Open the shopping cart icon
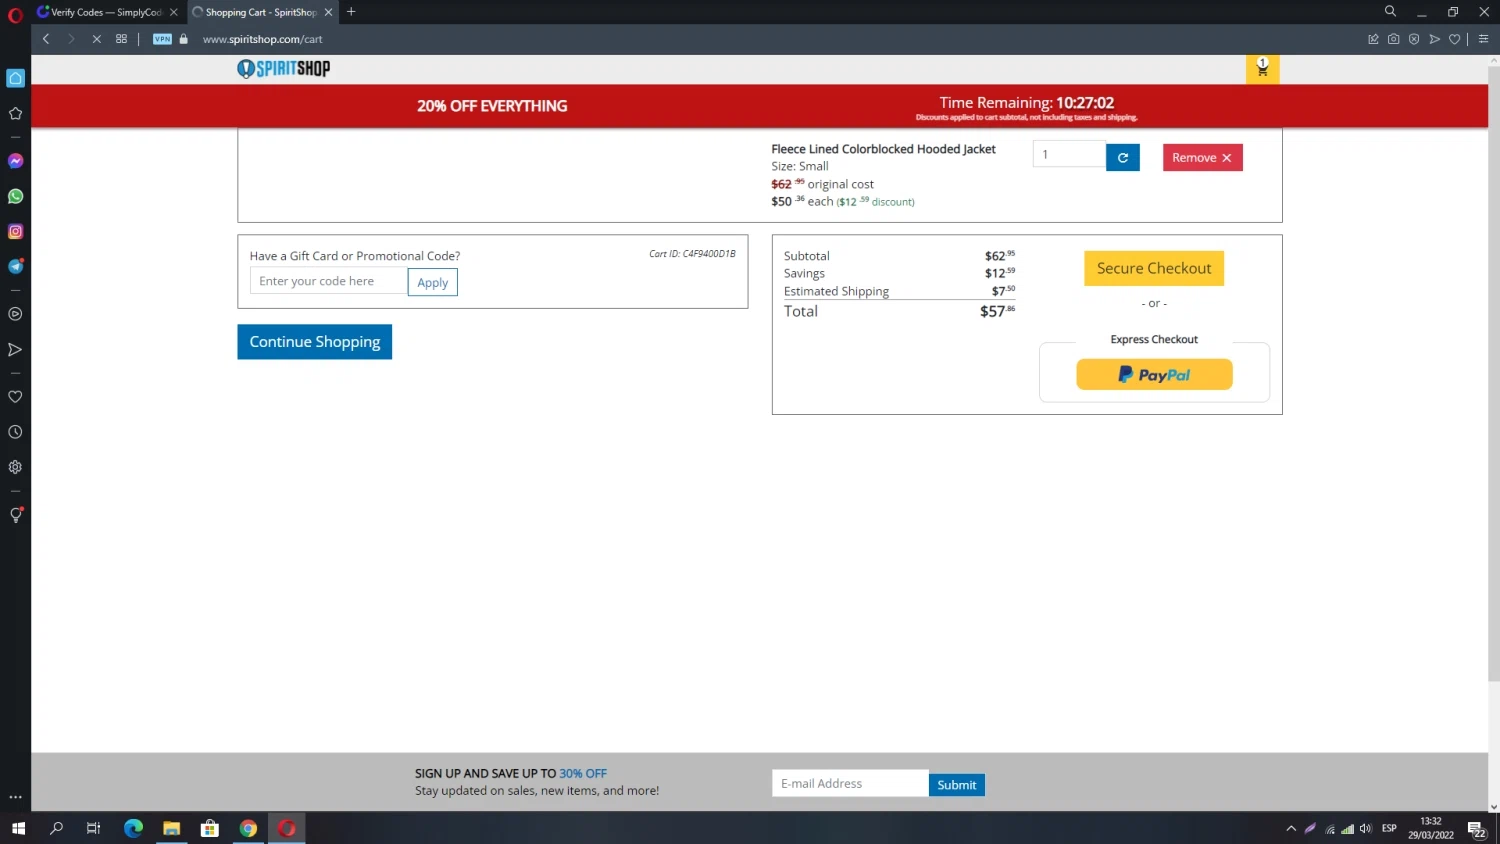The image size is (1500, 844). point(1262,68)
